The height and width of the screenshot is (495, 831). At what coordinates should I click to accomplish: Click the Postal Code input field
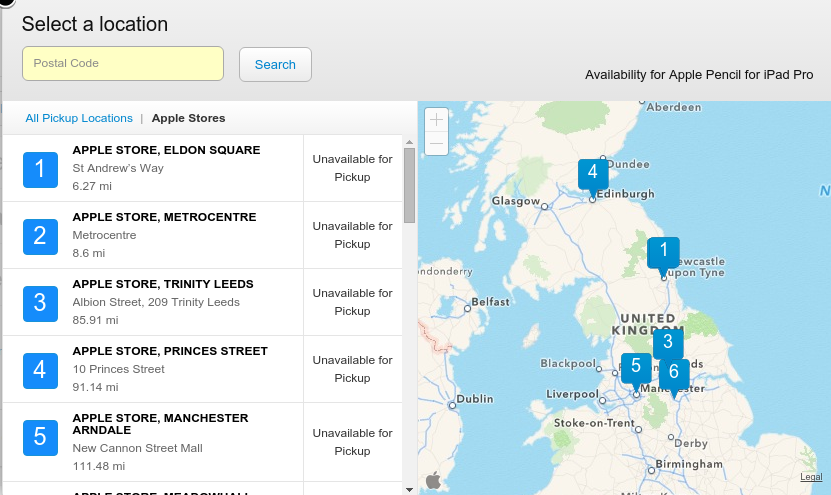123,64
